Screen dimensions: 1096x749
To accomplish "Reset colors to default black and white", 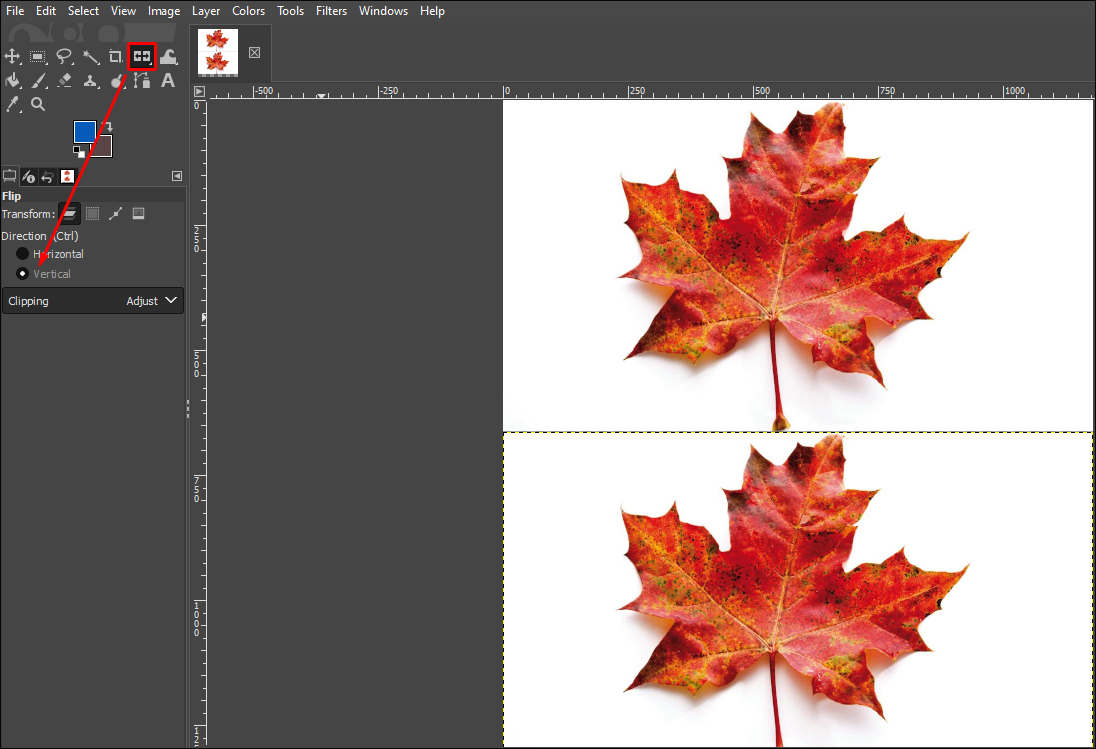I will (79, 152).
